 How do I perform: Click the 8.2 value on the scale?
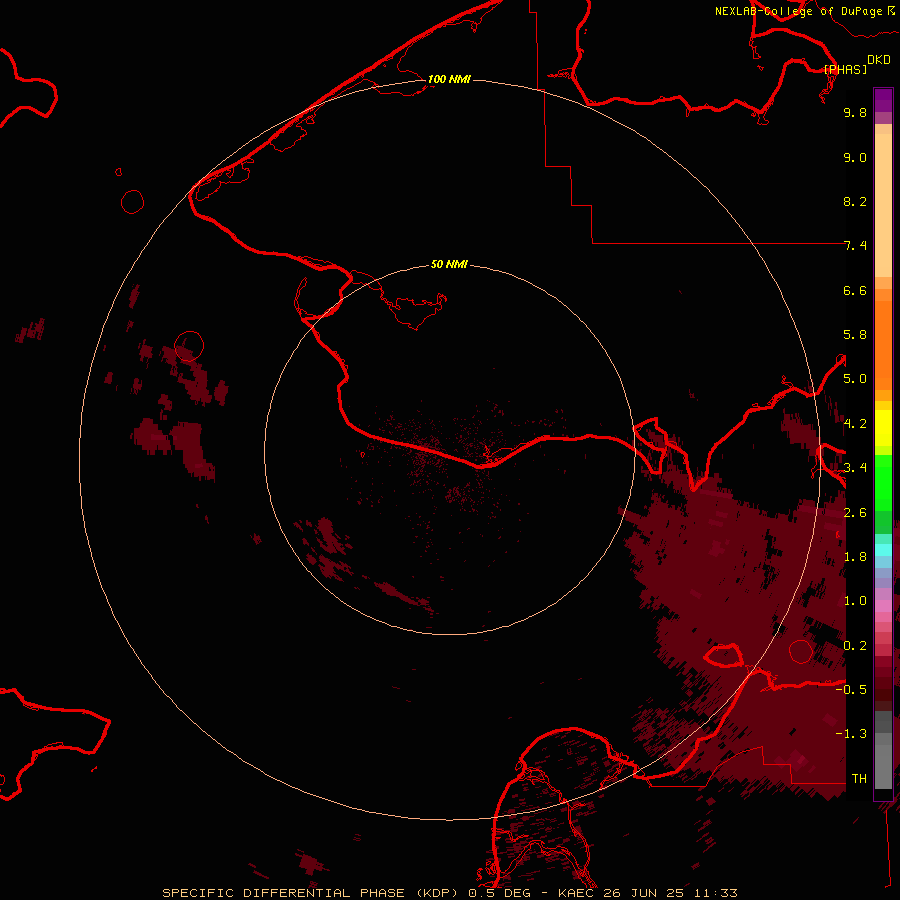tap(855, 201)
